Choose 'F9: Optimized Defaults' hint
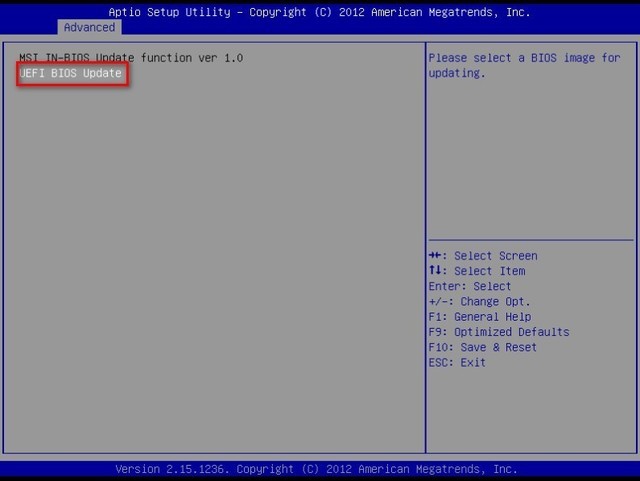This screenshot has width=640, height=481. [x=498, y=332]
